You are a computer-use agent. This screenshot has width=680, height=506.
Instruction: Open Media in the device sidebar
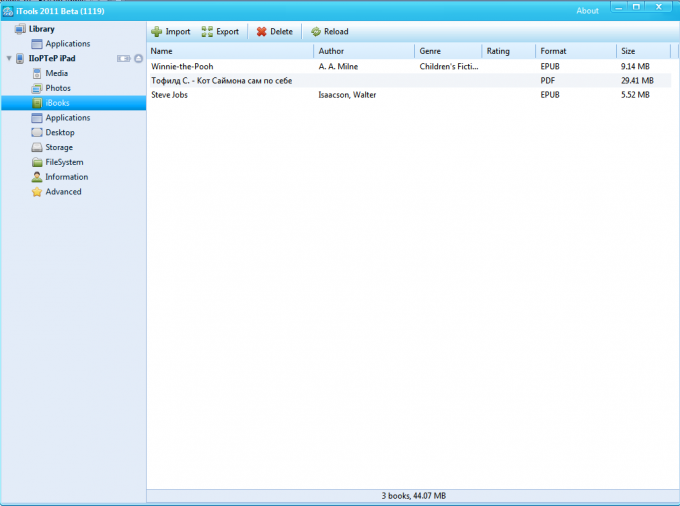56,73
